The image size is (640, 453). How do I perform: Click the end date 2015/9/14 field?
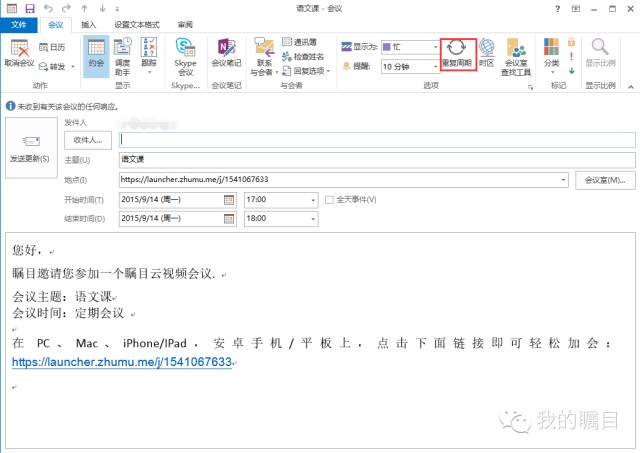point(177,219)
